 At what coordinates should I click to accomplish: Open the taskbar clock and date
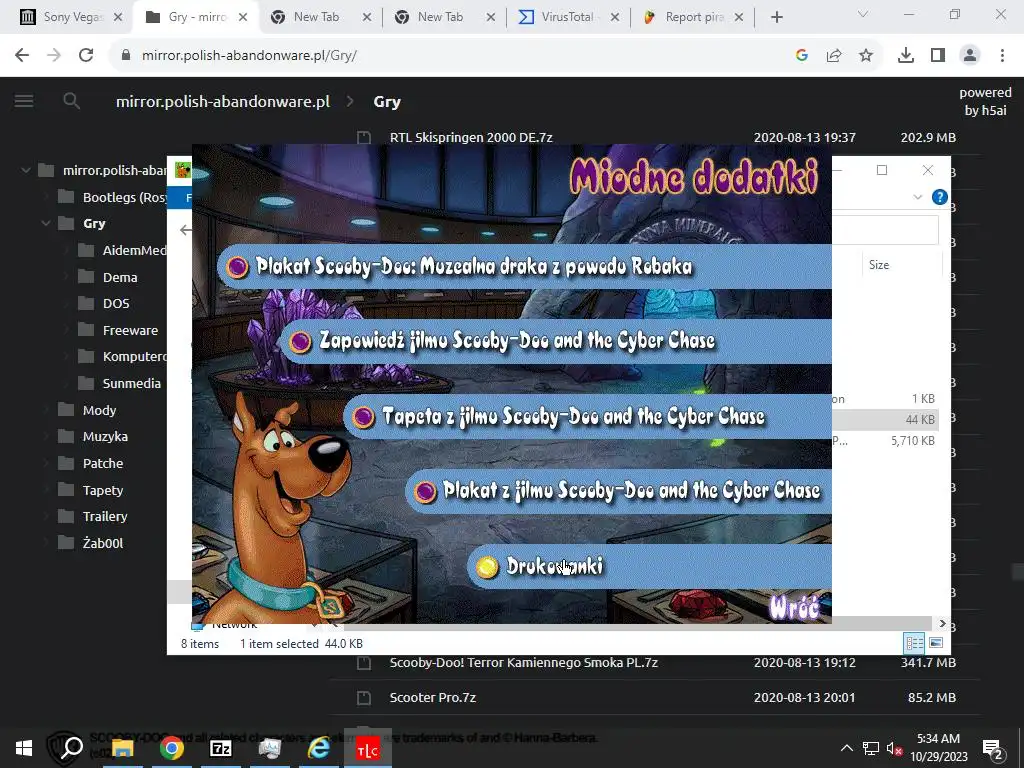pyautogui.click(x=938, y=748)
